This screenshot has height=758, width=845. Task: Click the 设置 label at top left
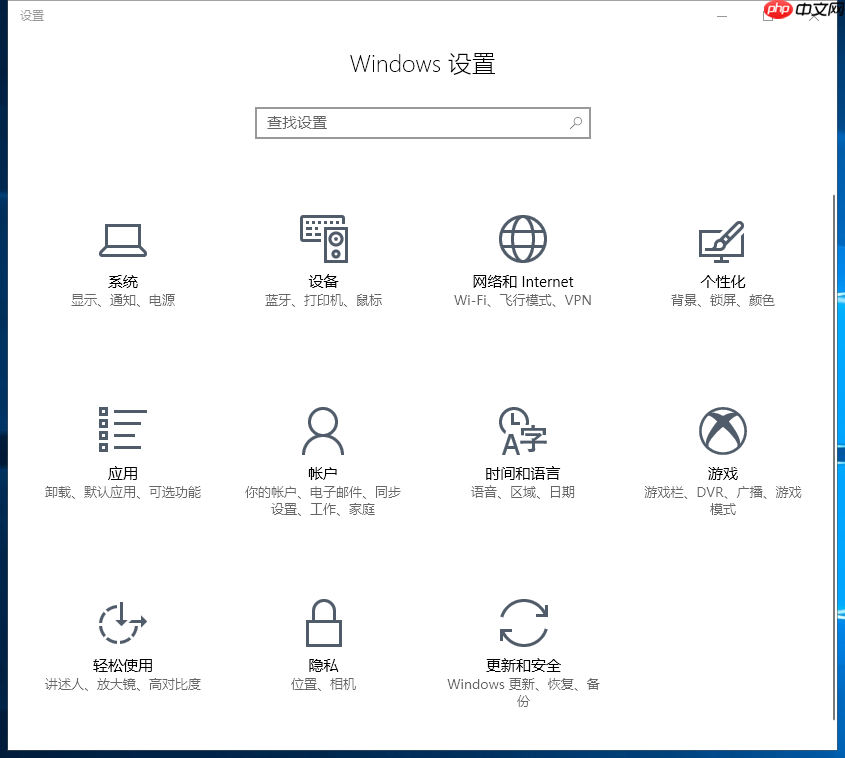click(30, 15)
